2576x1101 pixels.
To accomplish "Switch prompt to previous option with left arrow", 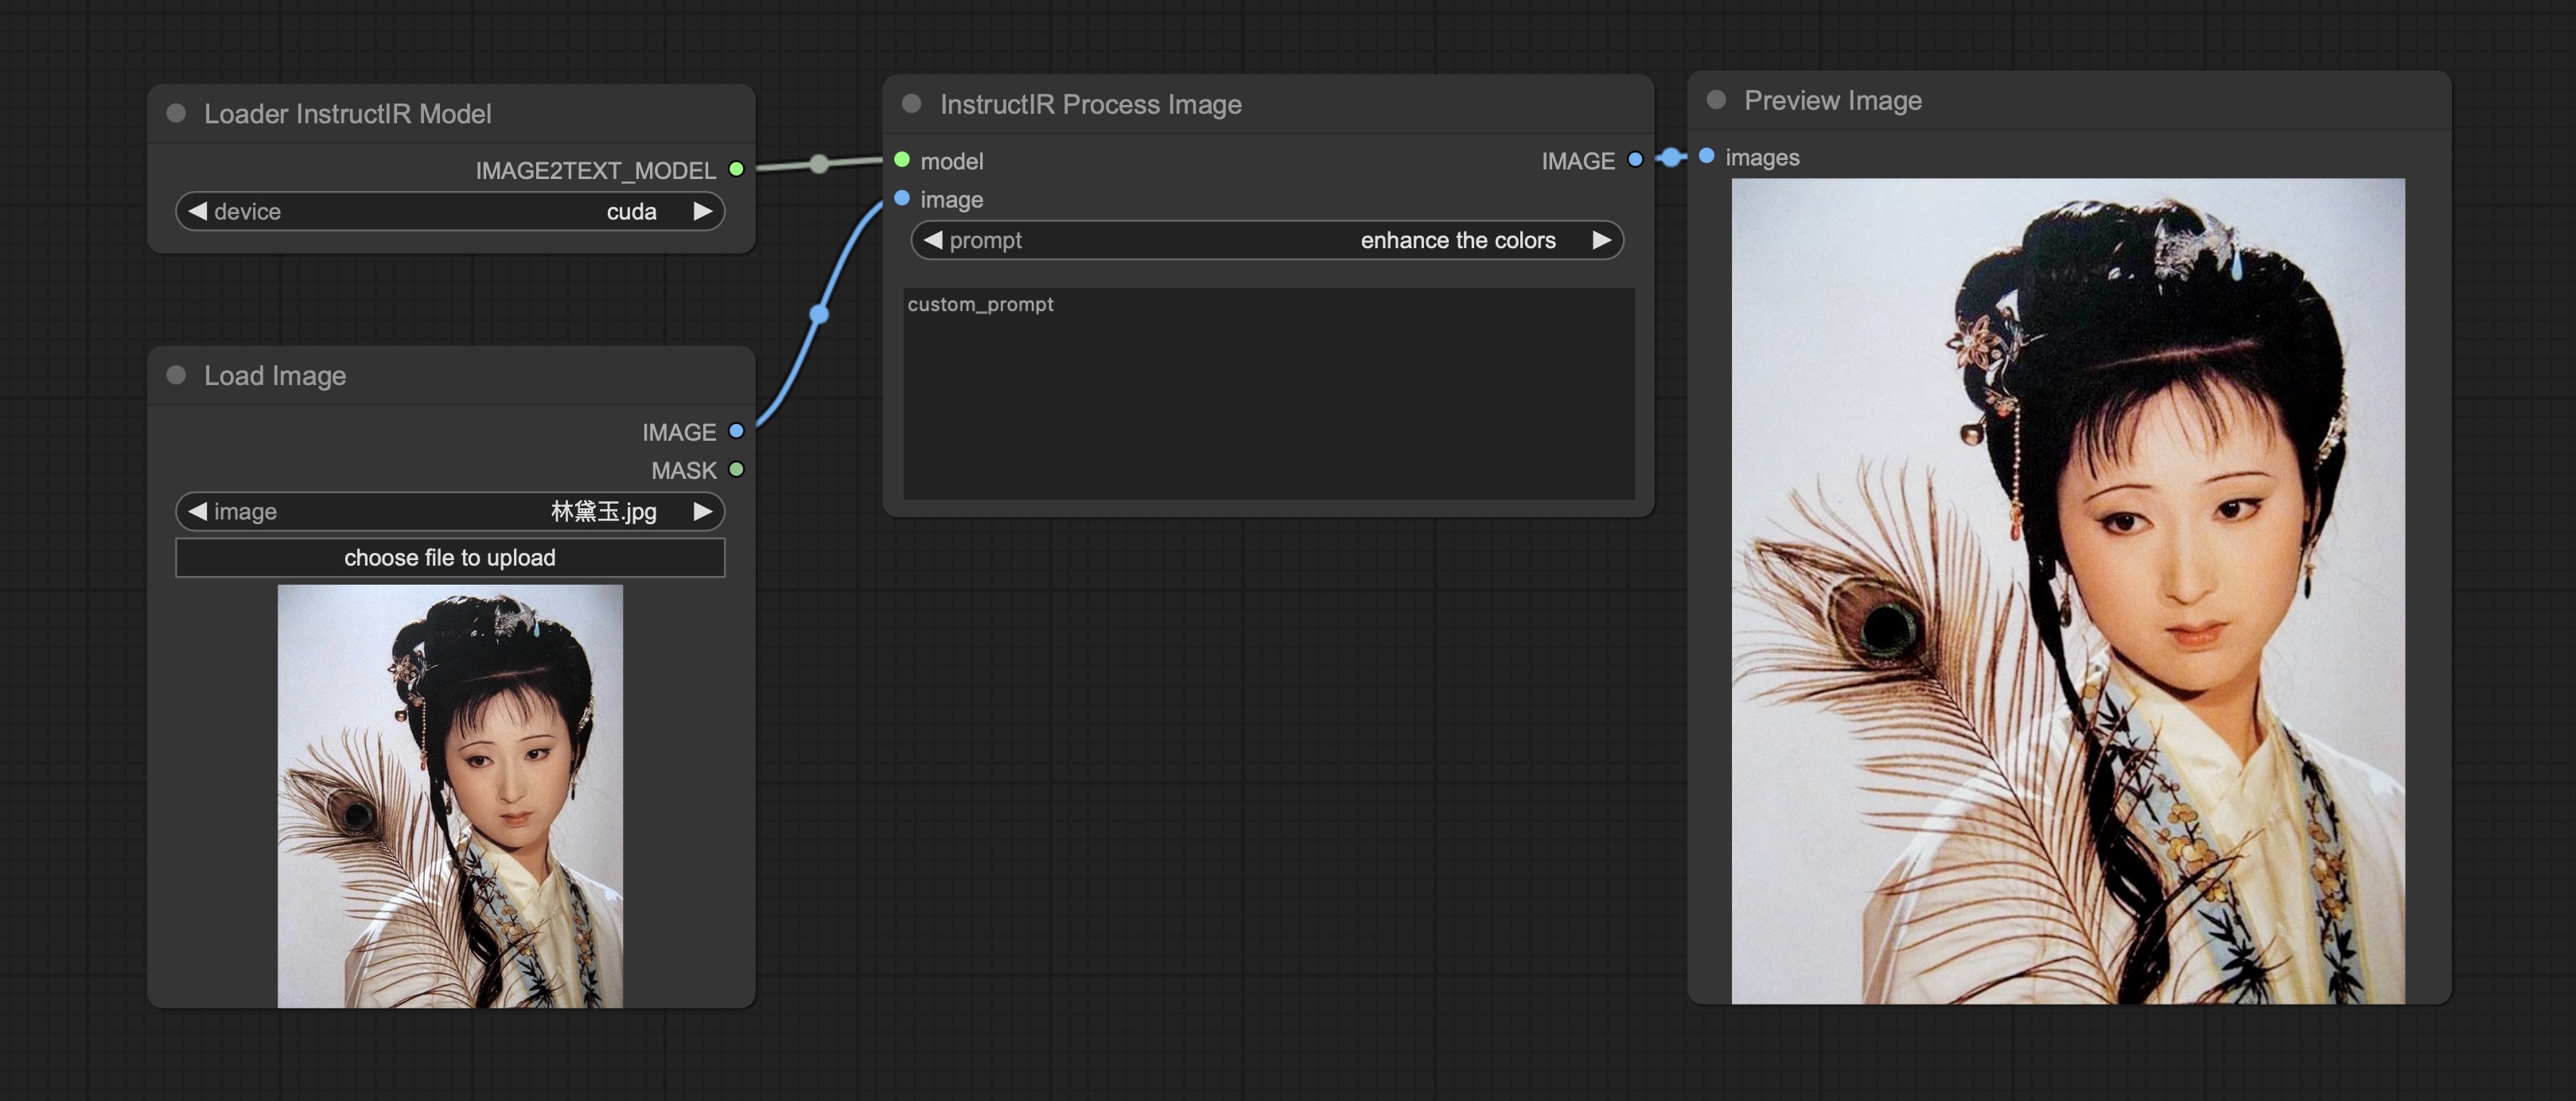I will (x=933, y=240).
